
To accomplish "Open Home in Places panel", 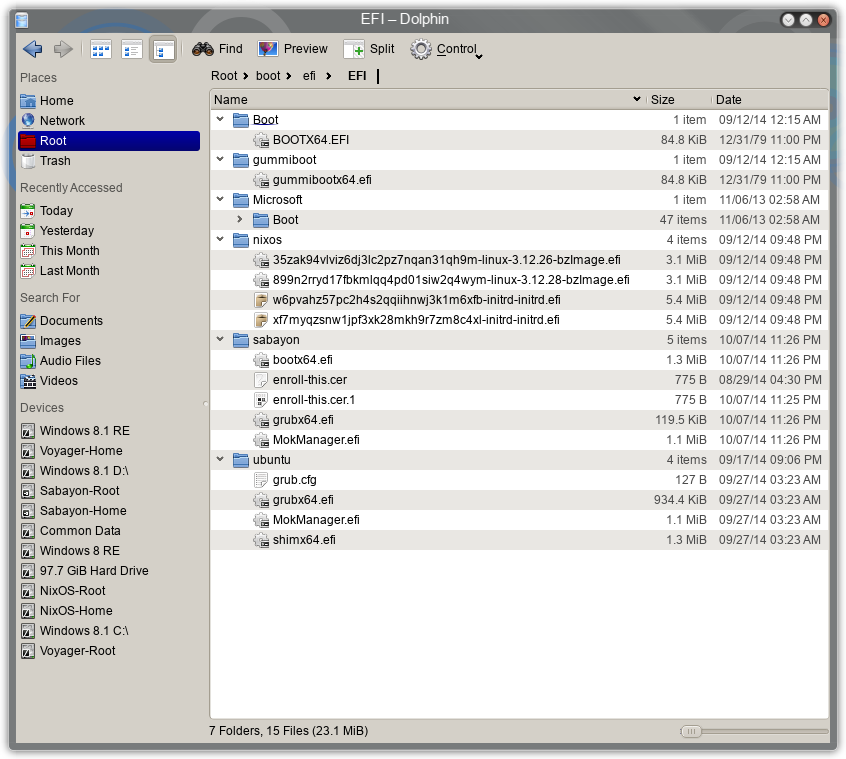I will click(109, 101).
